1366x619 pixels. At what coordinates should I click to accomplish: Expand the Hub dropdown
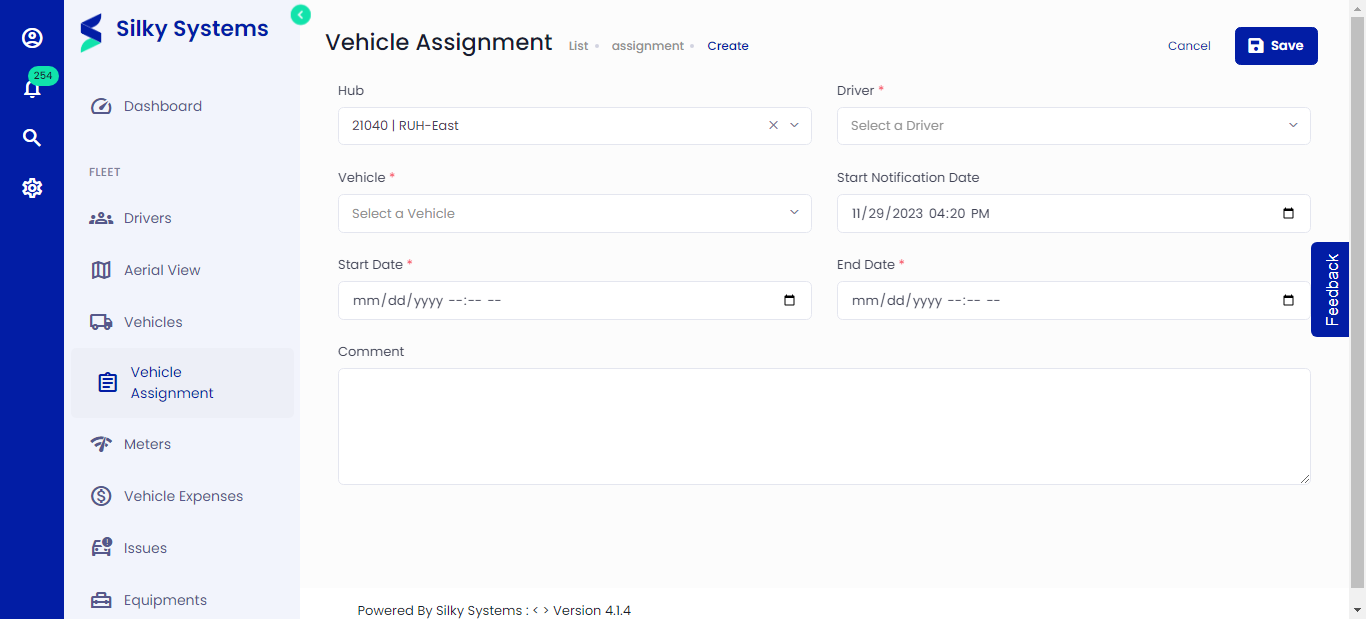(795, 126)
